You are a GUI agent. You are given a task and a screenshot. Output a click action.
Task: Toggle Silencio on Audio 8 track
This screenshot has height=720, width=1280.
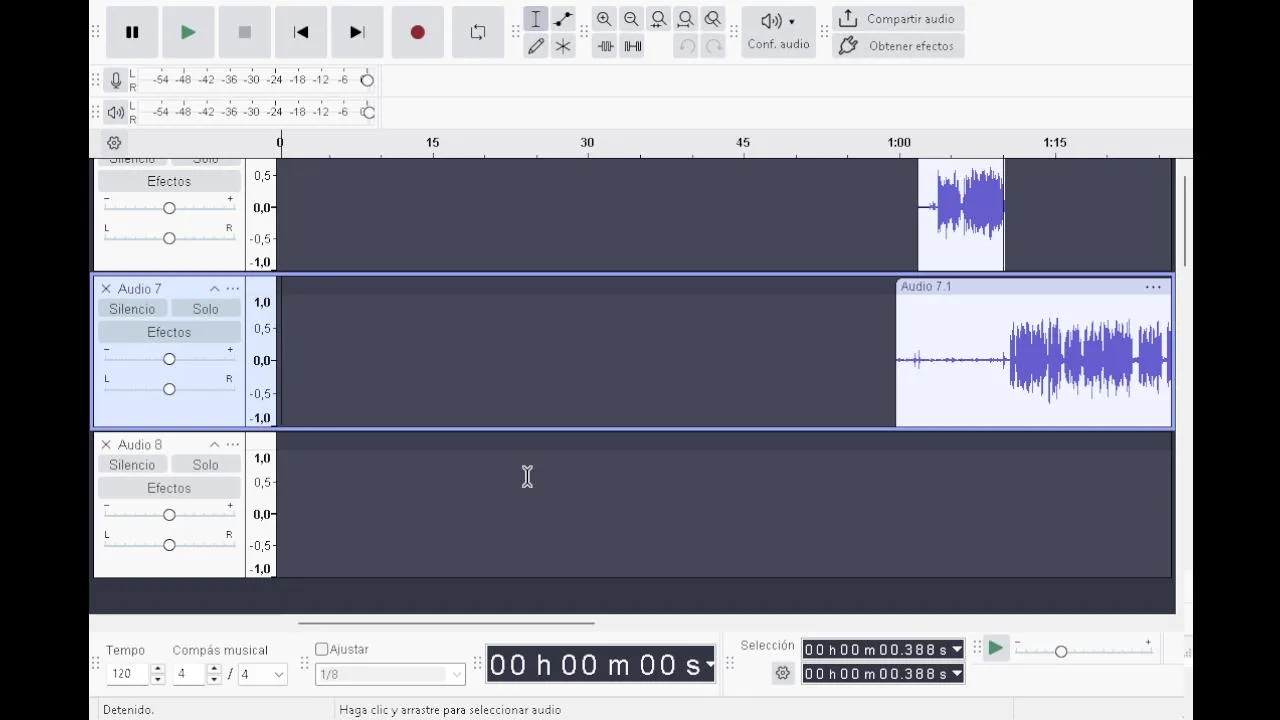[x=132, y=465]
